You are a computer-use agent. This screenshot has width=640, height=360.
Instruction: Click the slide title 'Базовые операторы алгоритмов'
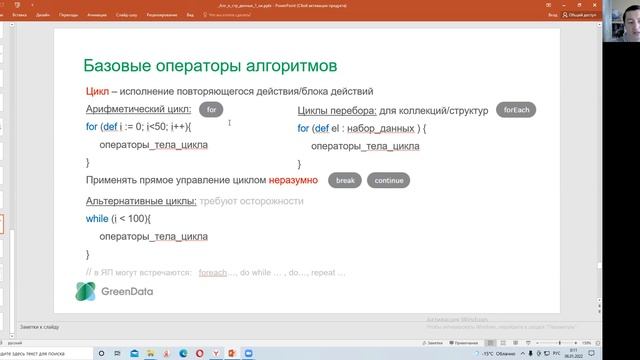click(210, 66)
